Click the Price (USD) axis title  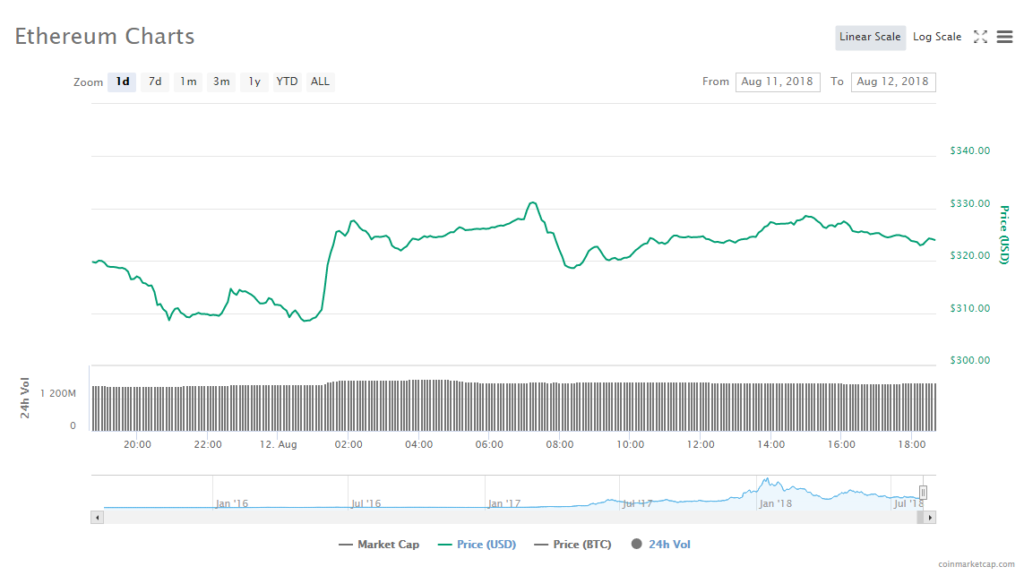point(1004,235)
